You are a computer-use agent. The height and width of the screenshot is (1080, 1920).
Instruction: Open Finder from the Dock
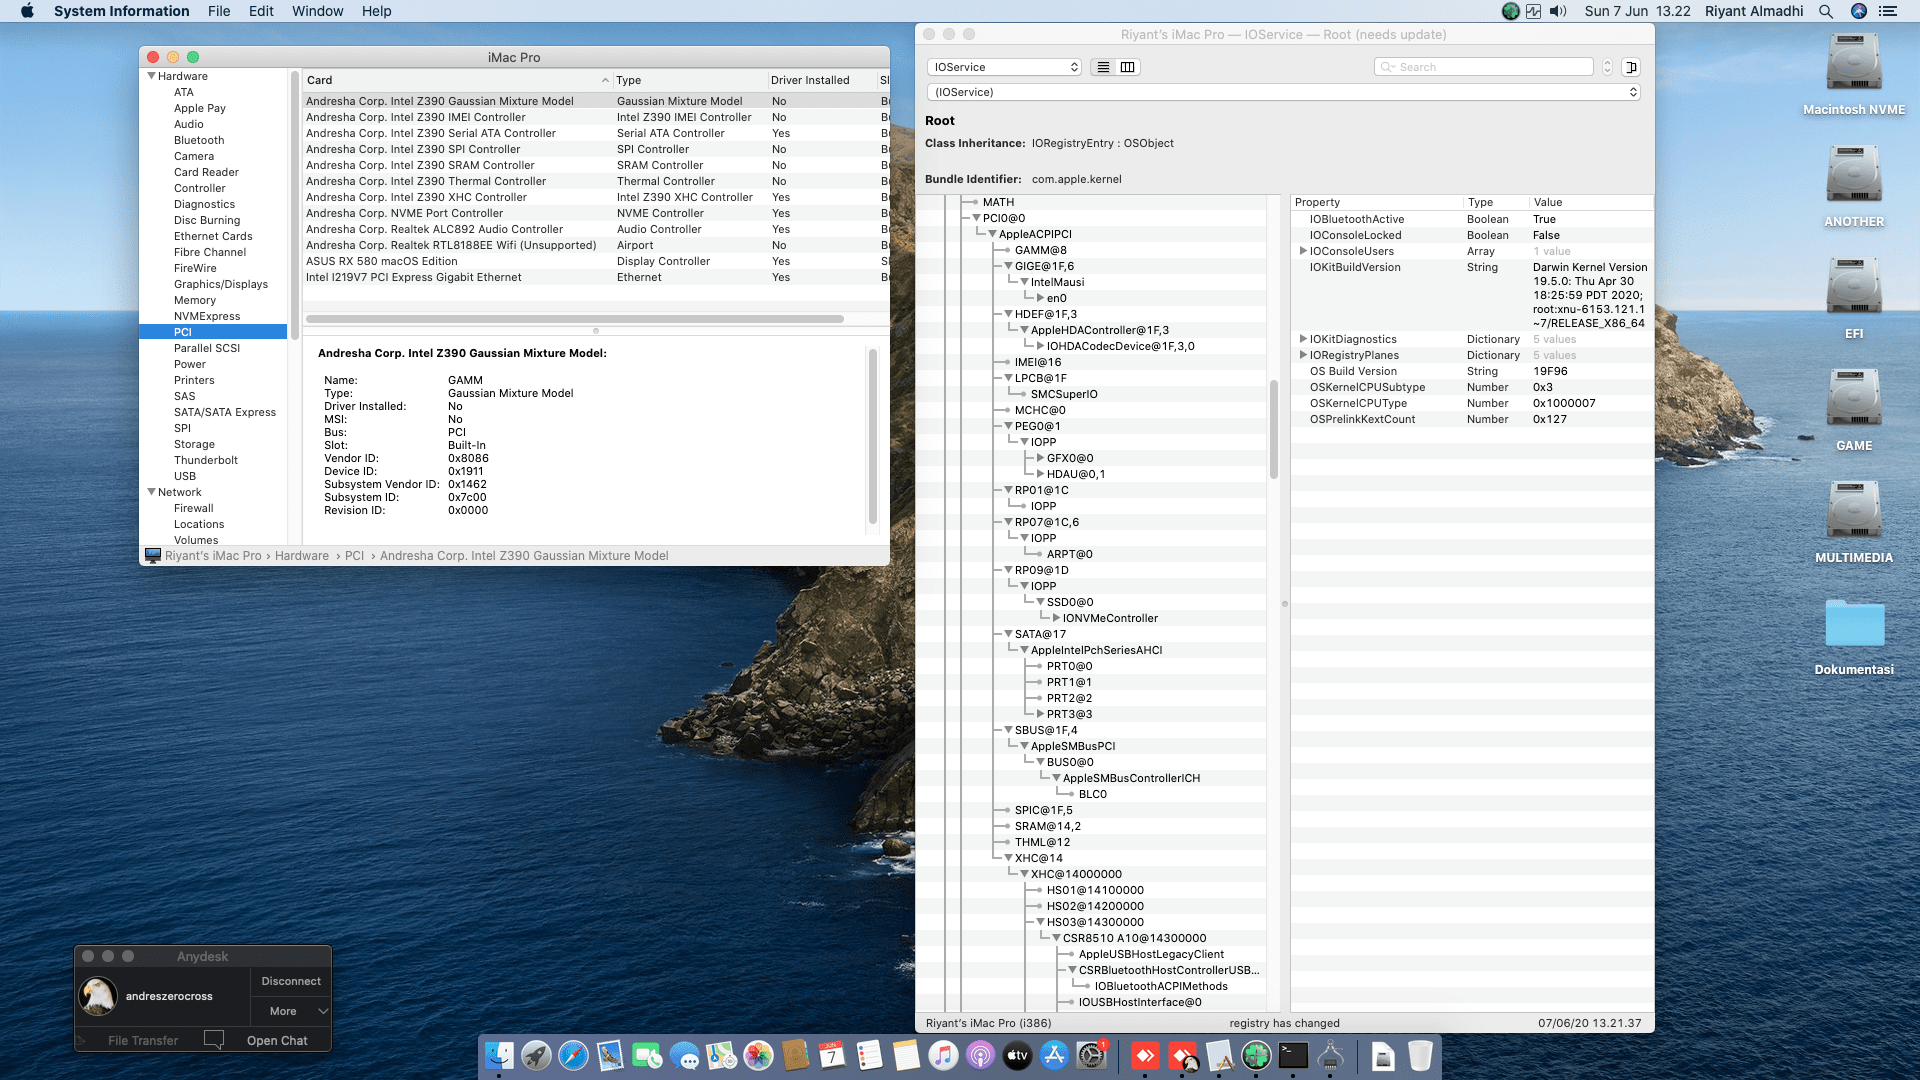[x=499, y=1055]
